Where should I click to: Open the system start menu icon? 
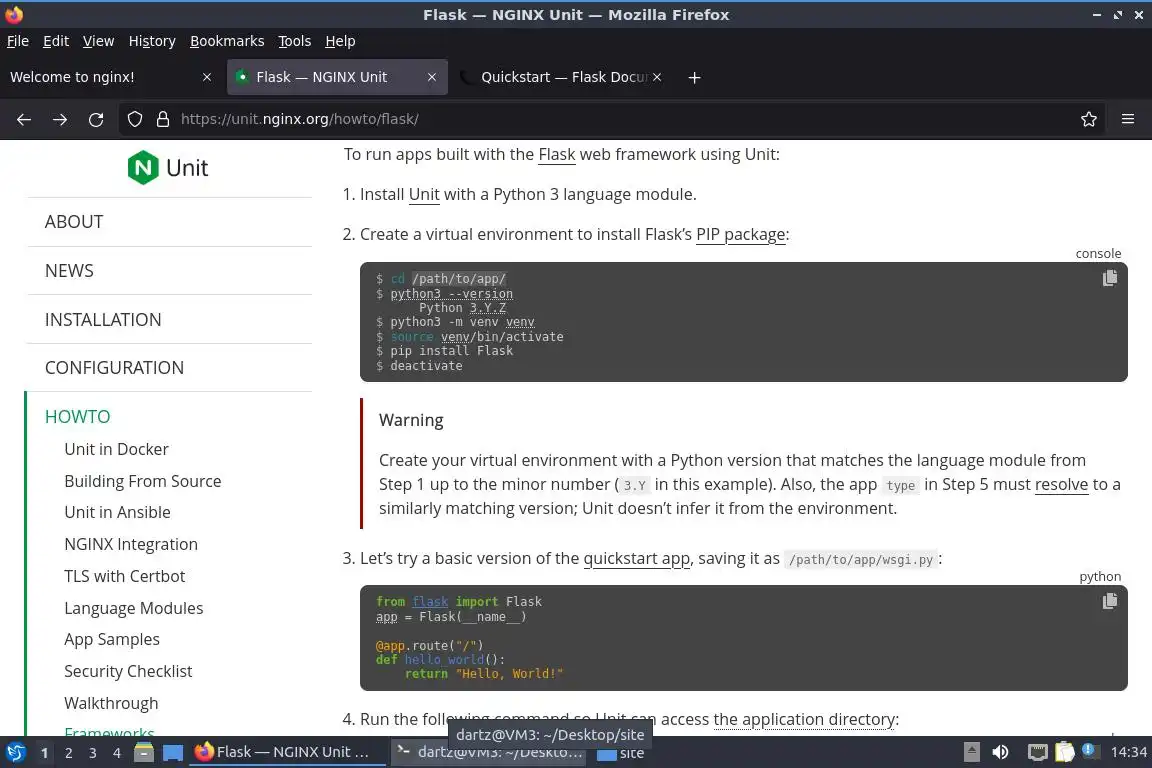pyautogui.click(x=15, y=753)
